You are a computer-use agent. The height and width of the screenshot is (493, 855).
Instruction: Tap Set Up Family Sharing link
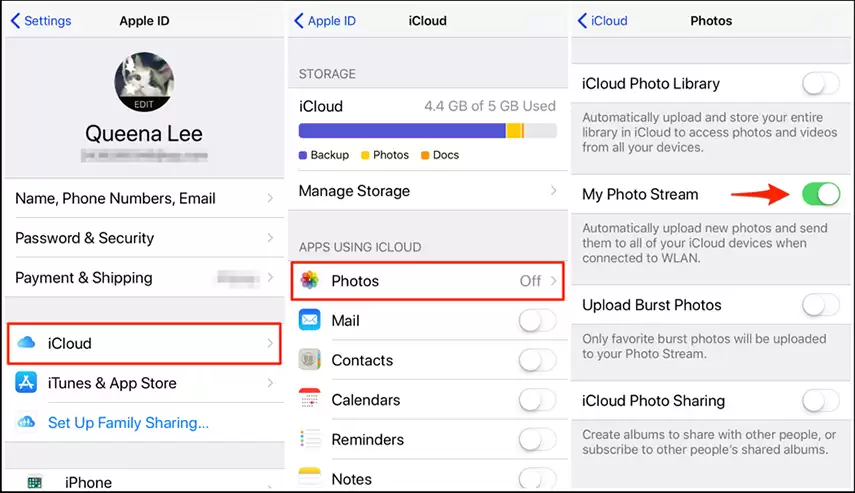click(x=128, y=423)
